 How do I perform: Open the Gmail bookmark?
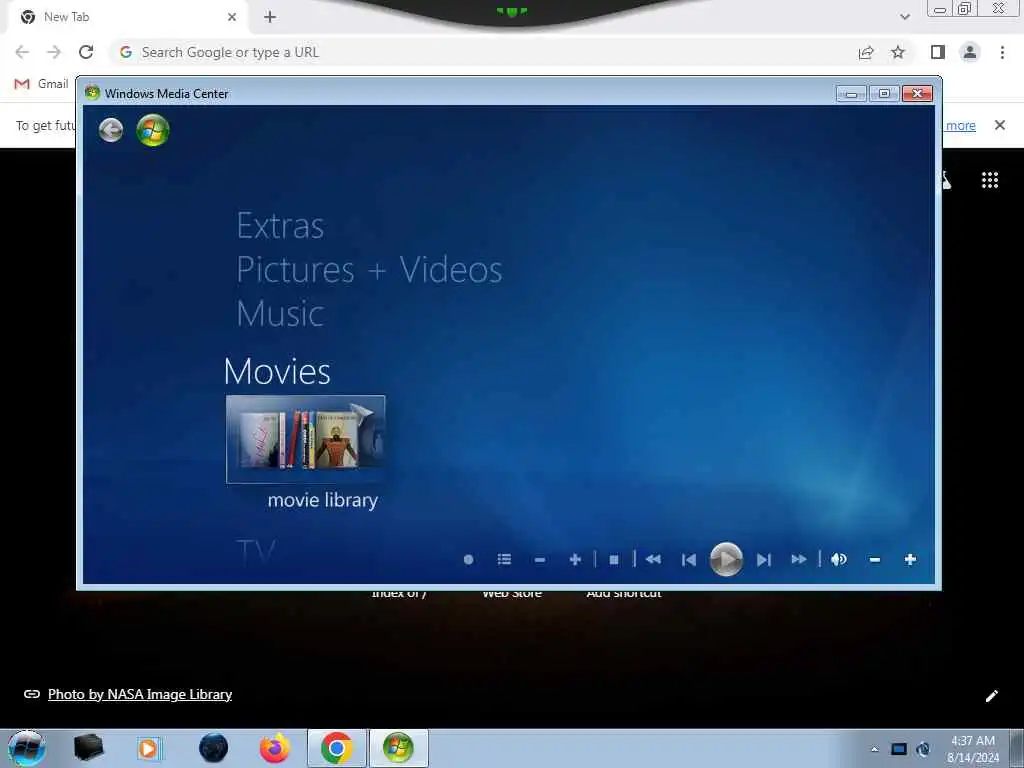pos(41,84)
